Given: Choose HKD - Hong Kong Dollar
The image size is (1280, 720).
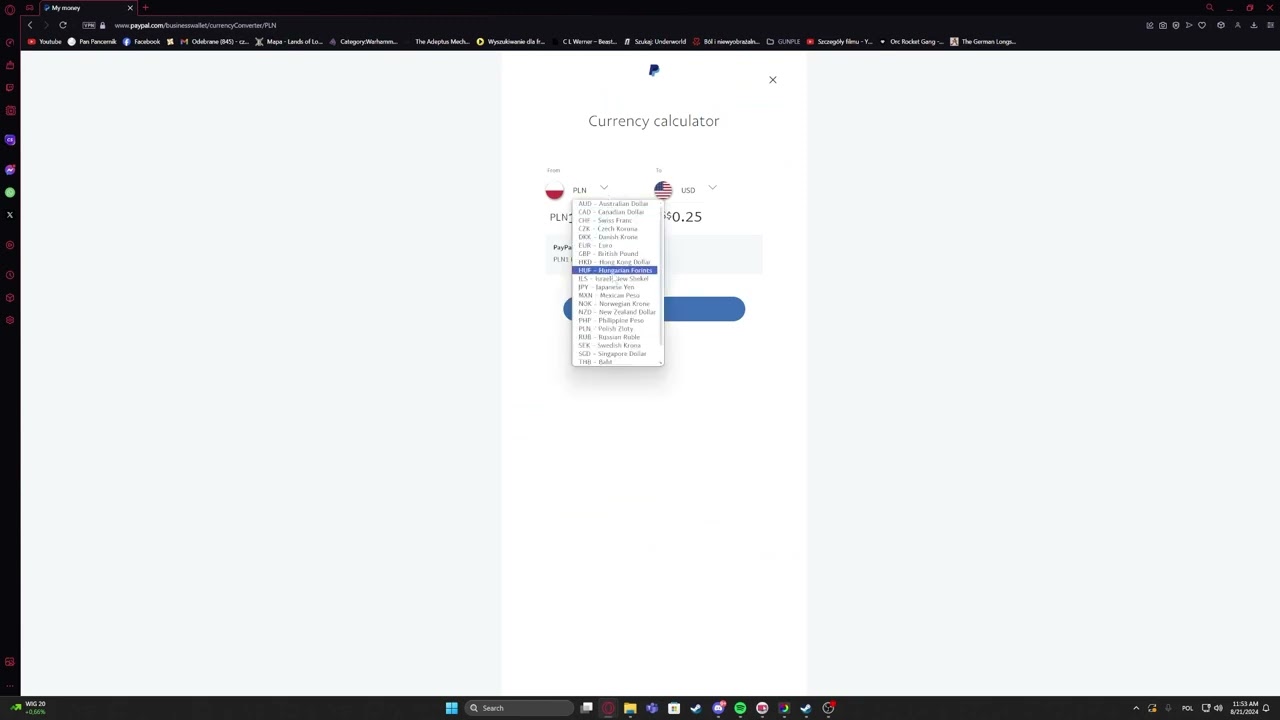Looking at the screenshot, I should (x=614, y=262).
